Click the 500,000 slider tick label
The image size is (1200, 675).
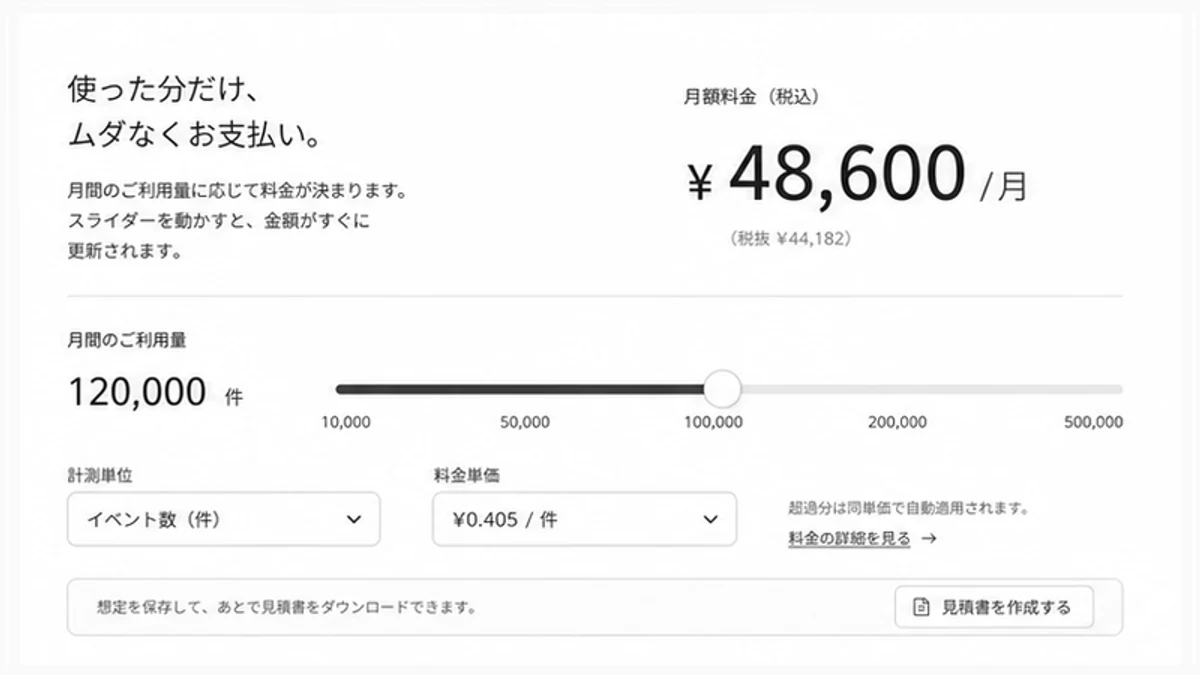click(1093, 422)
